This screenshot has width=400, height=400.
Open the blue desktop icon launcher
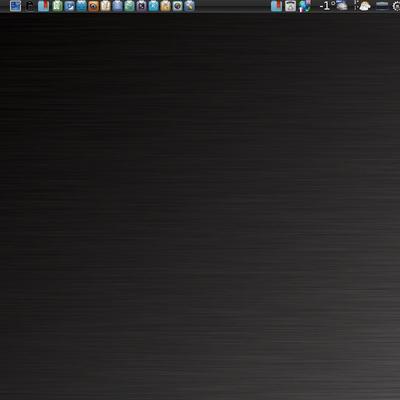click(x=15, y=6)
